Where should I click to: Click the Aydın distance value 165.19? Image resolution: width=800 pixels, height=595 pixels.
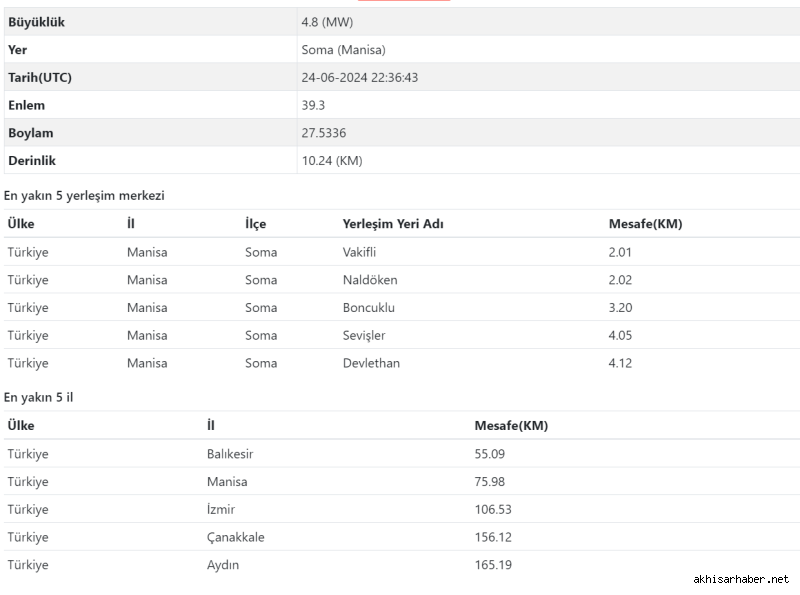[x=493, y=565]
